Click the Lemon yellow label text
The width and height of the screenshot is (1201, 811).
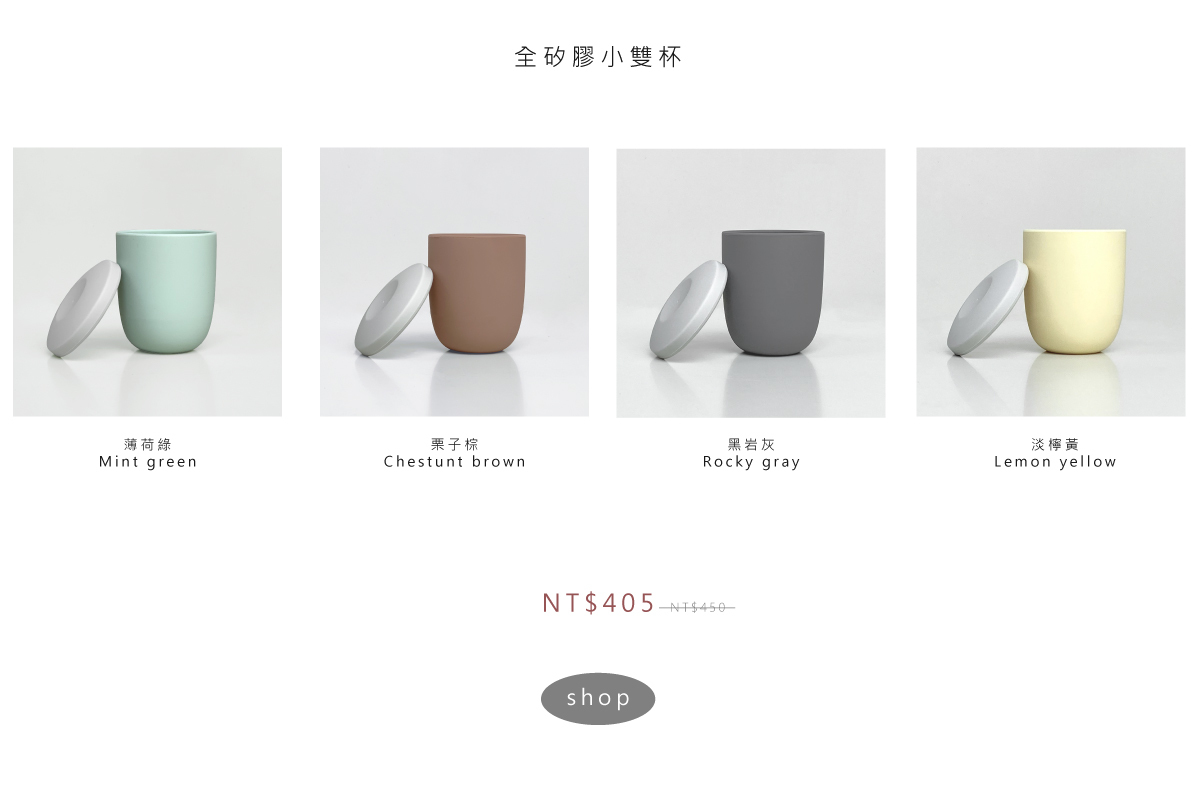1055,462
